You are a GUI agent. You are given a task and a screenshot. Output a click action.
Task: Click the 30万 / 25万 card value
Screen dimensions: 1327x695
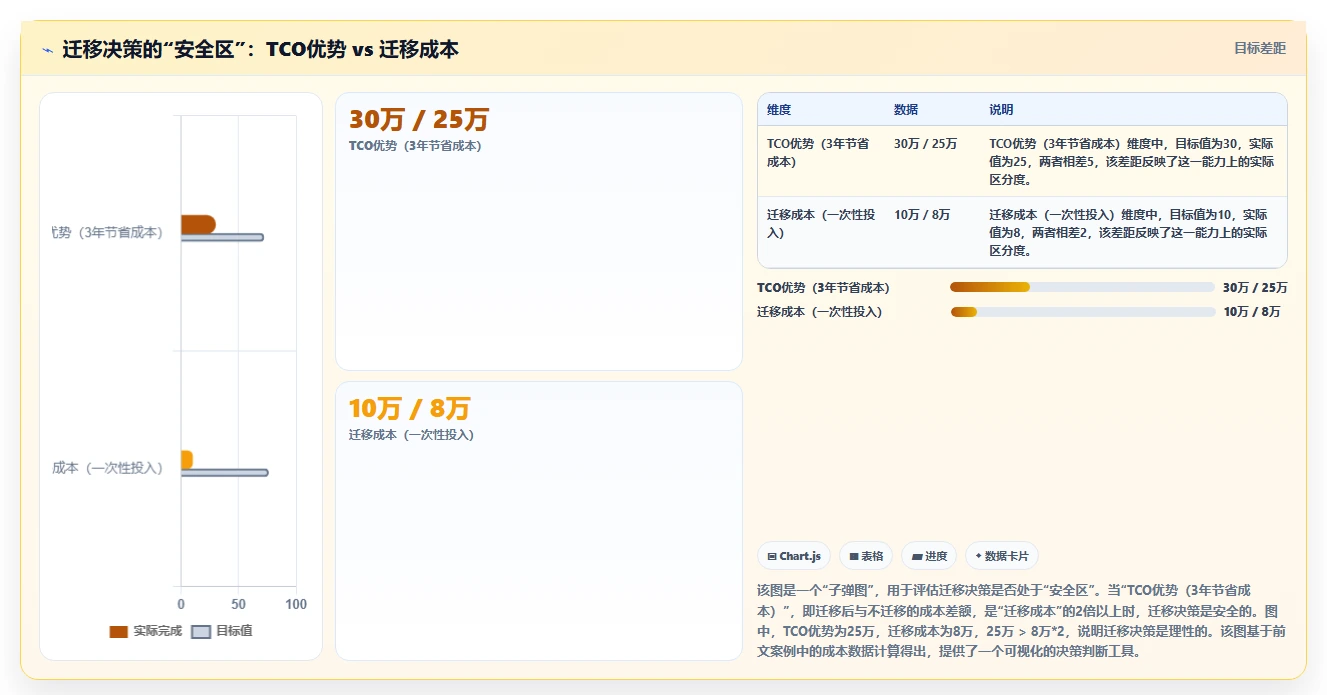click(x=418, y=120)
